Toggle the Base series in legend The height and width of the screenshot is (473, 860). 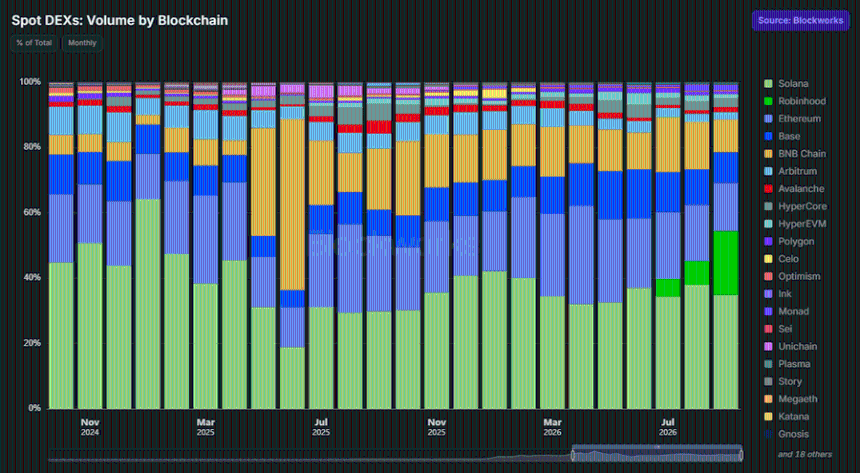coord(782,136)
